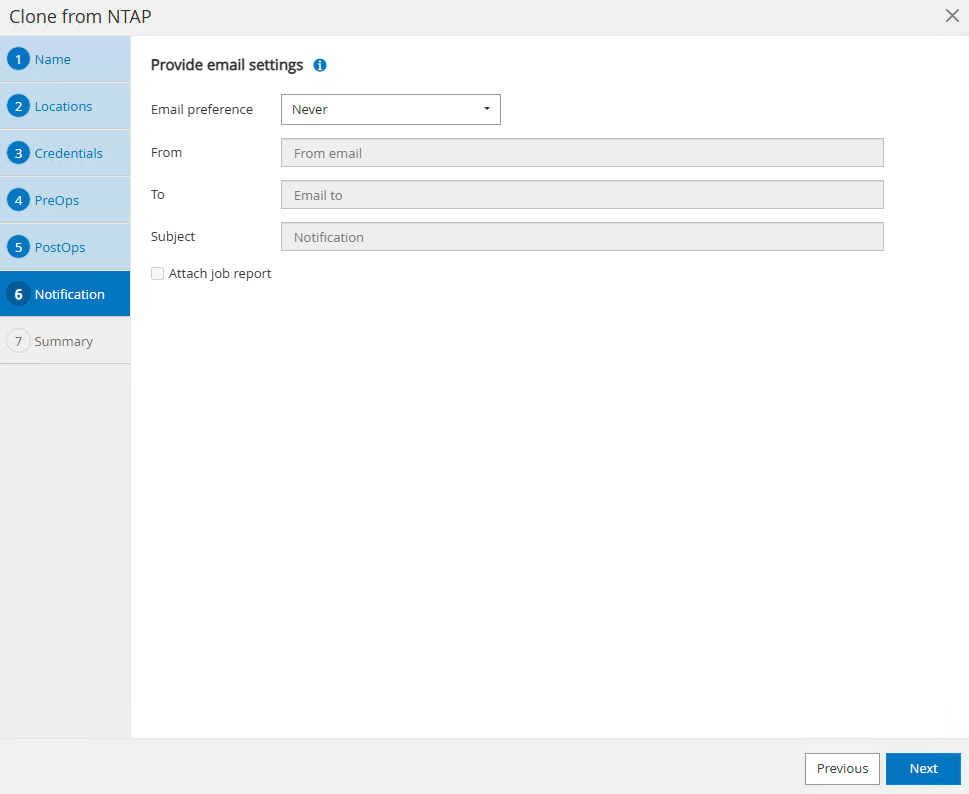Click the blue info icon beside email settings
The width and height of the screenshot is (969, 794).
coord(320,65)
